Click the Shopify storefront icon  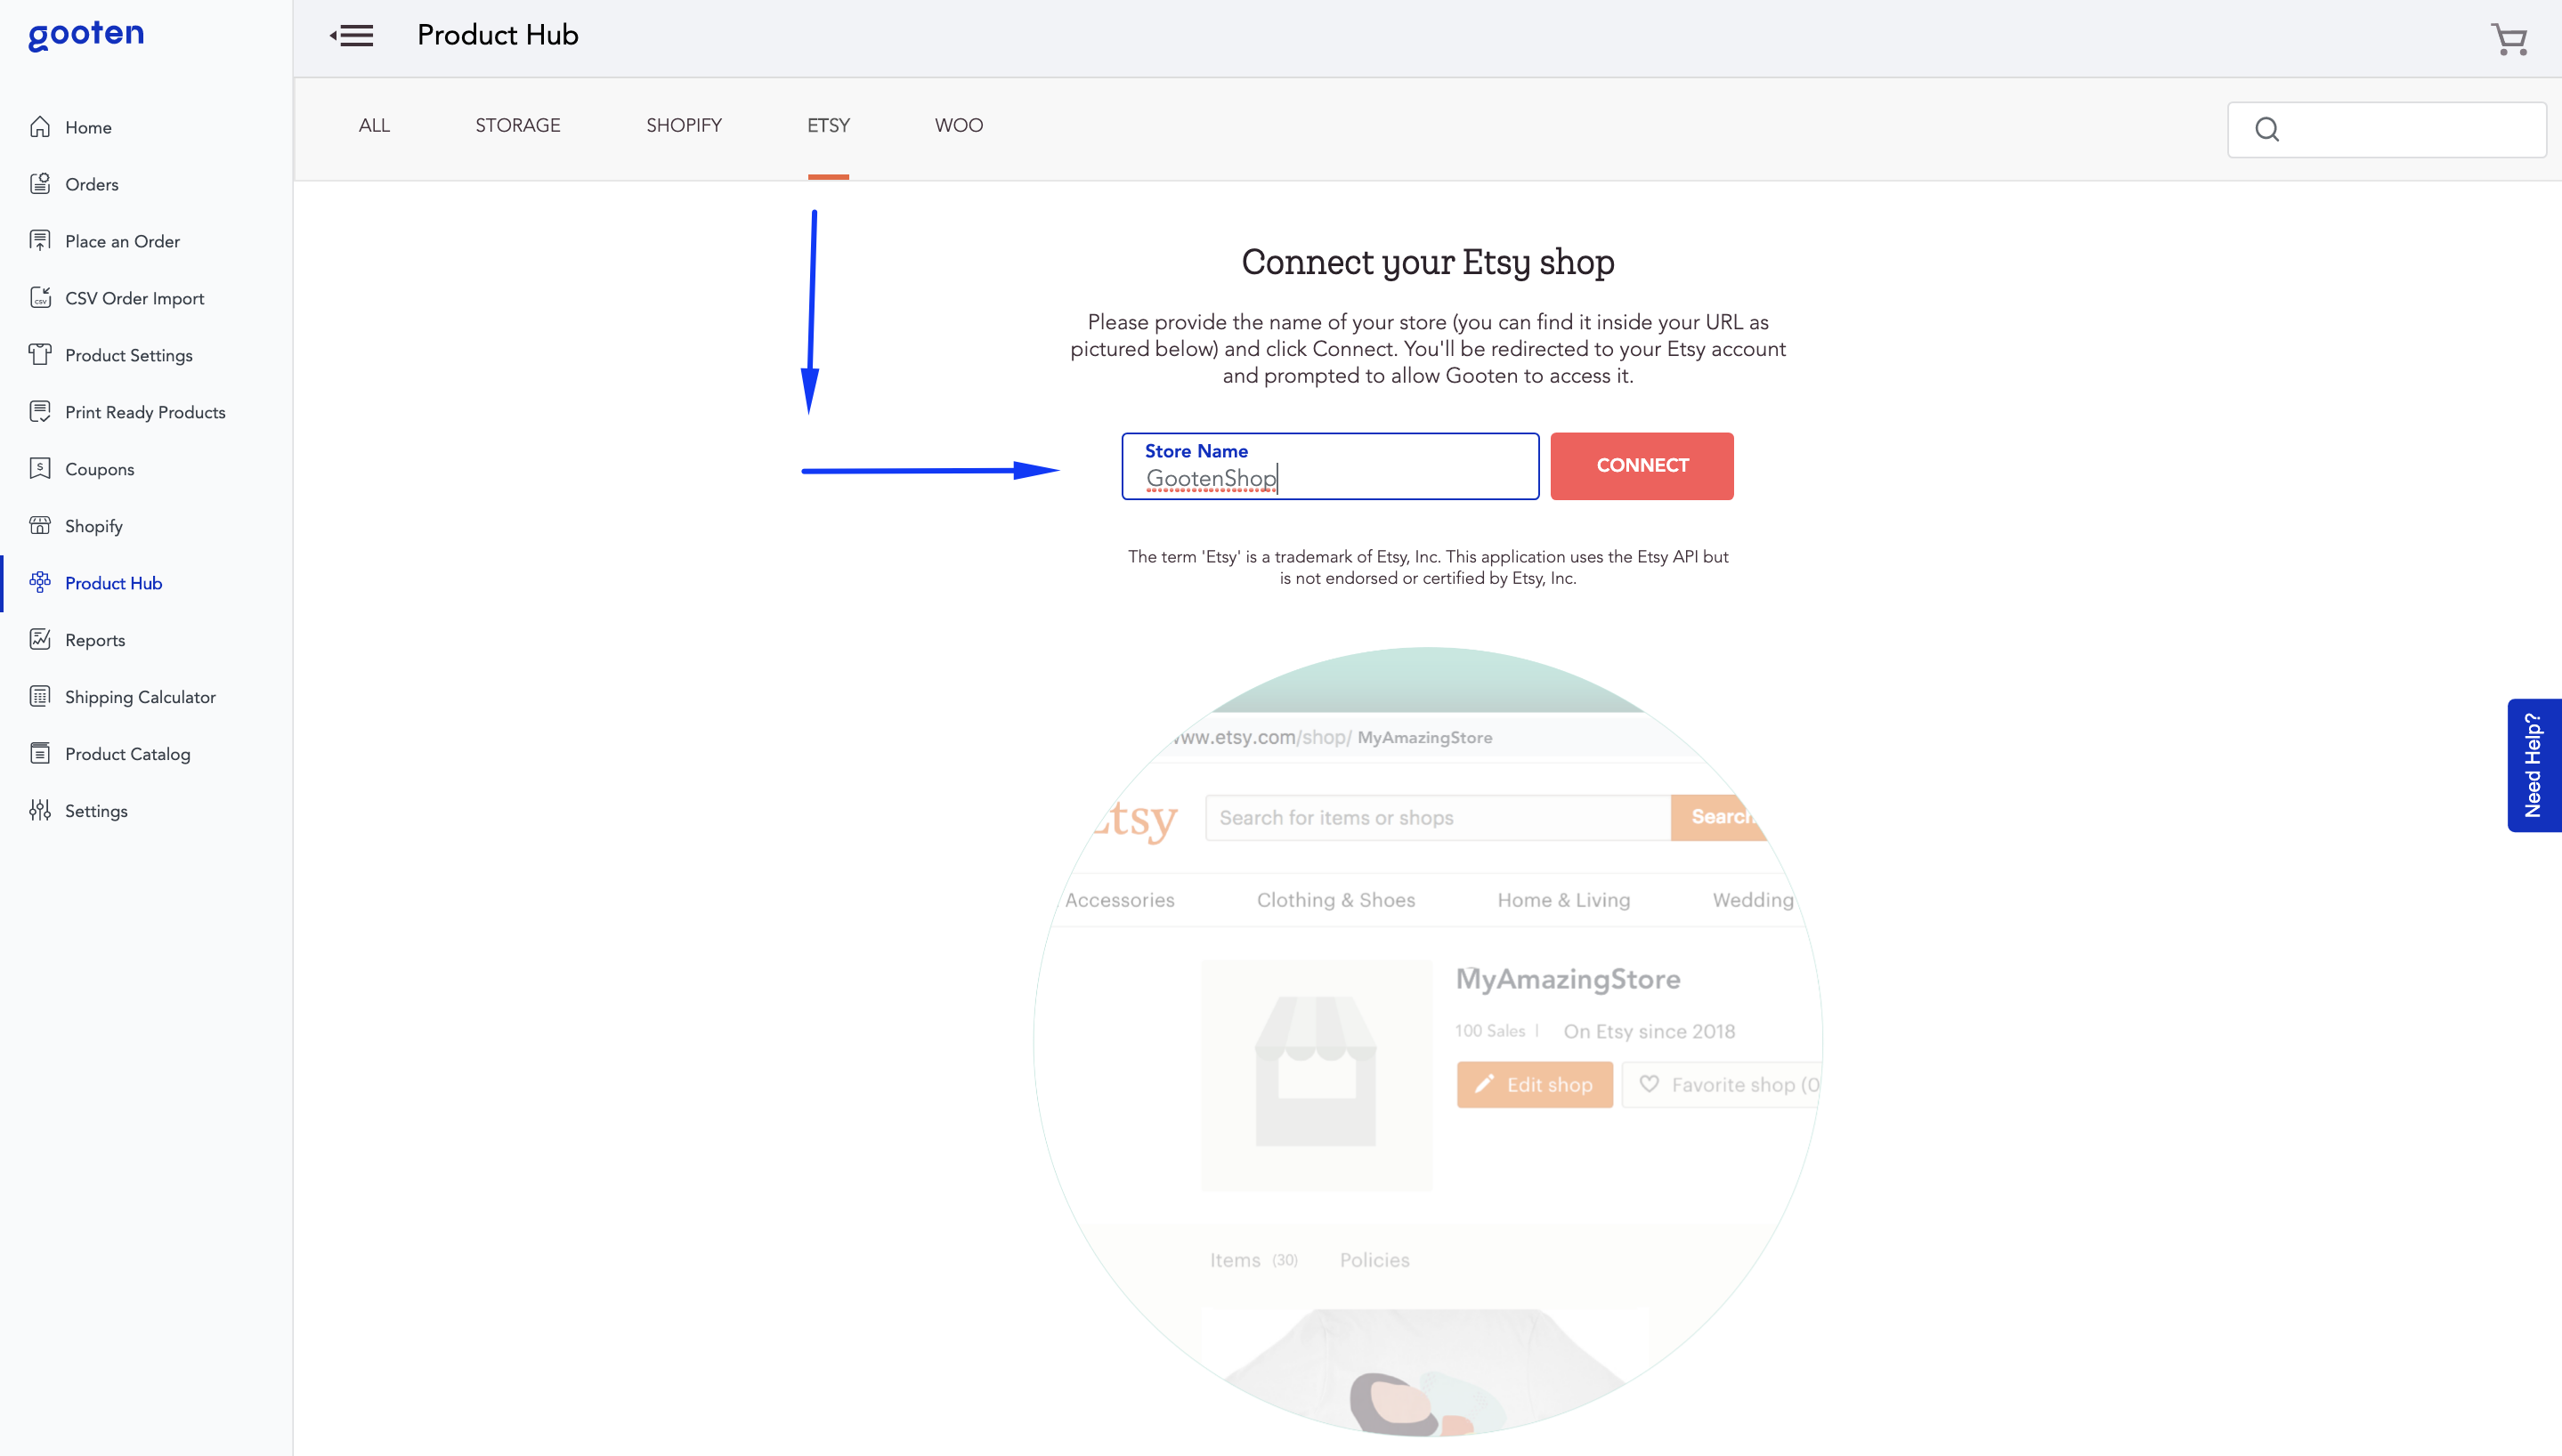coord(40,526)
